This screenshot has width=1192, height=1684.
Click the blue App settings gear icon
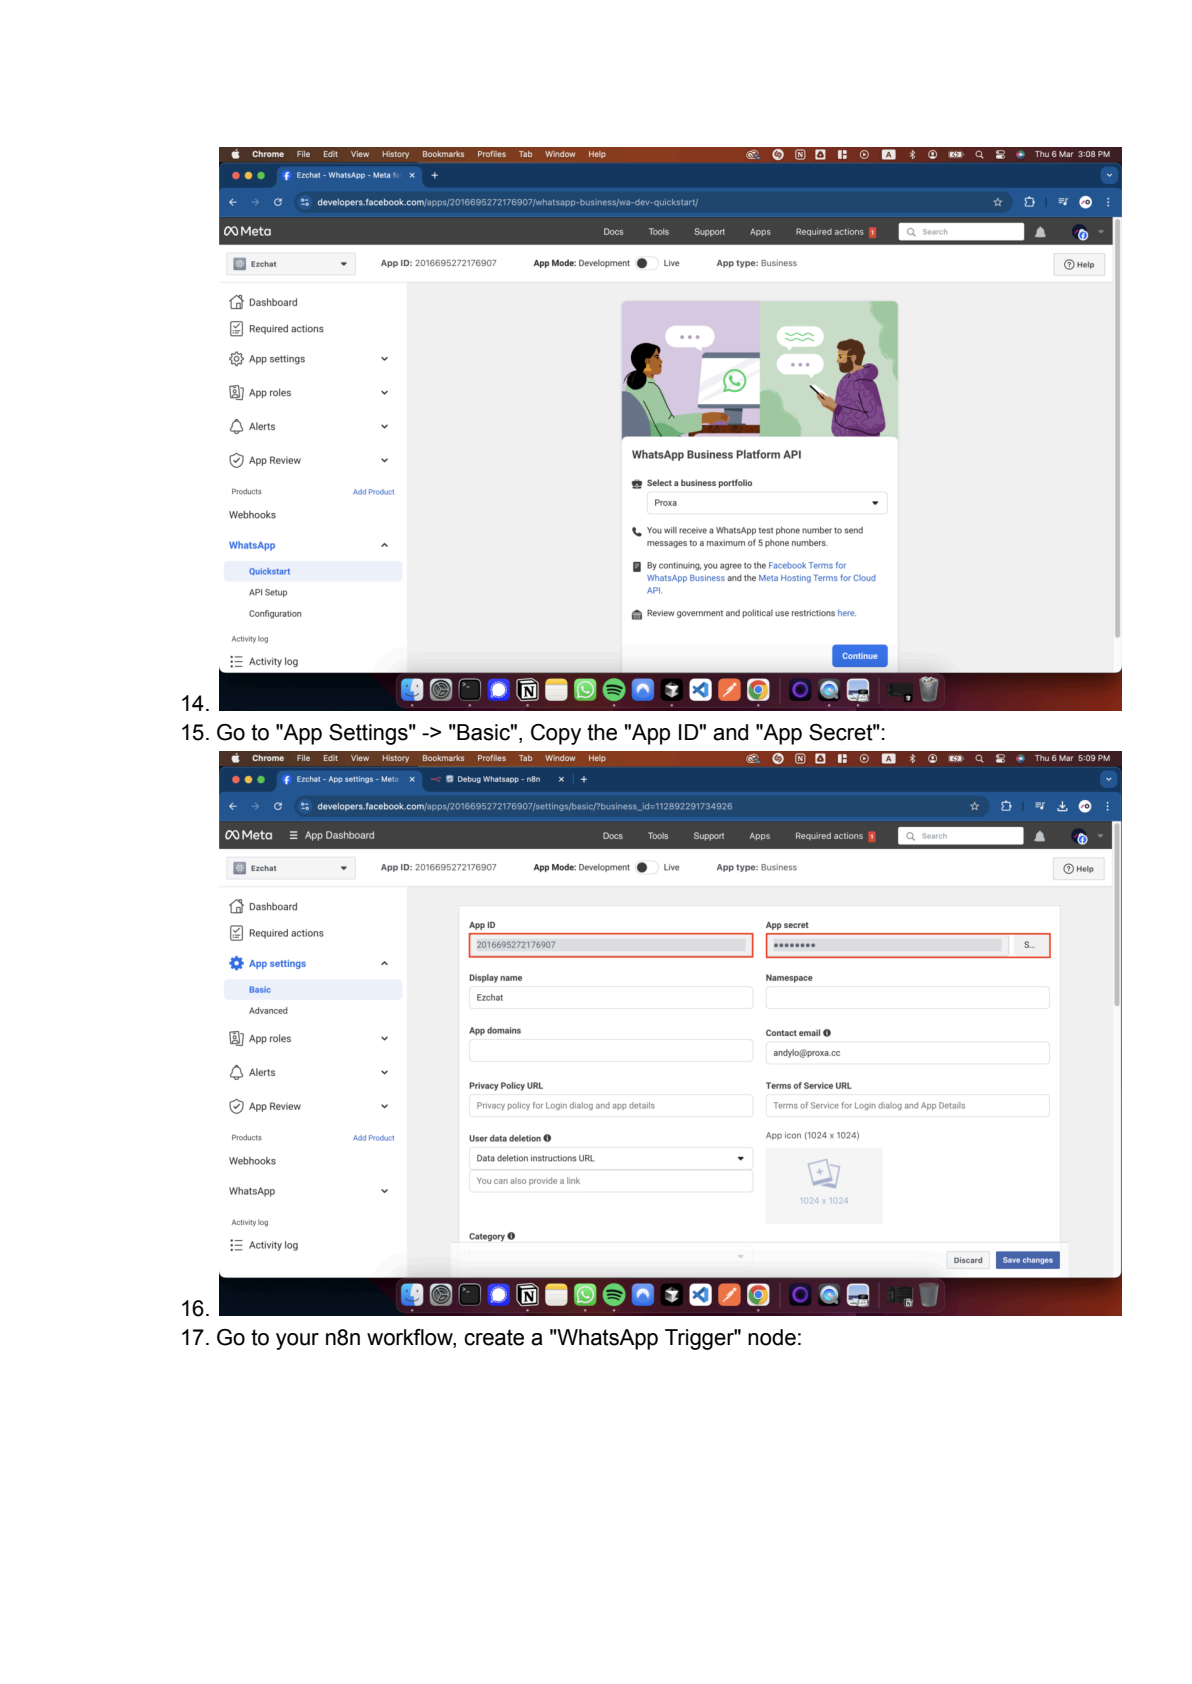pos(236,963)
